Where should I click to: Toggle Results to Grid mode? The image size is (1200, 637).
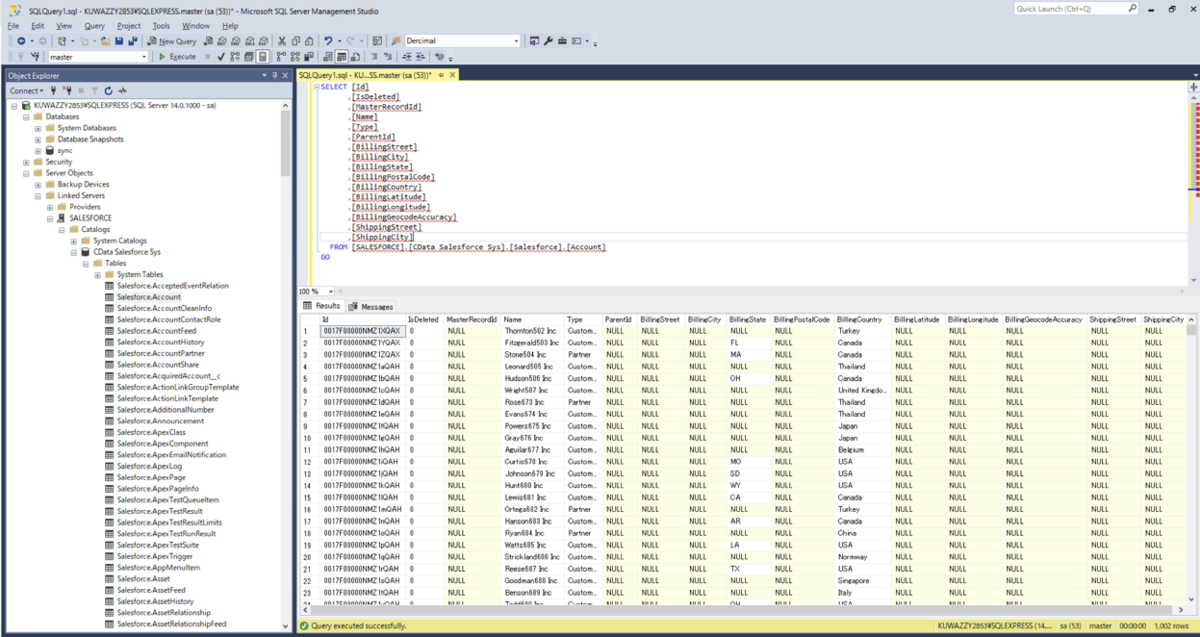coord(343,57)
